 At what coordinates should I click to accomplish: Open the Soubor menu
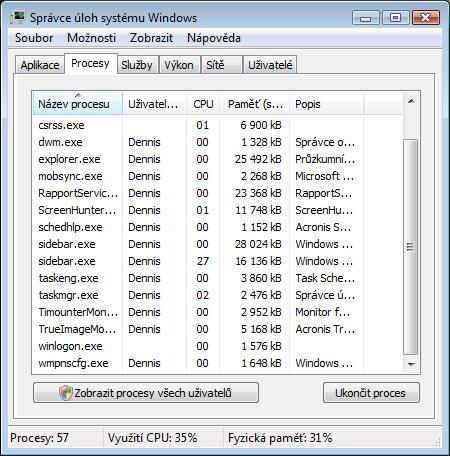tap(34, 38)
